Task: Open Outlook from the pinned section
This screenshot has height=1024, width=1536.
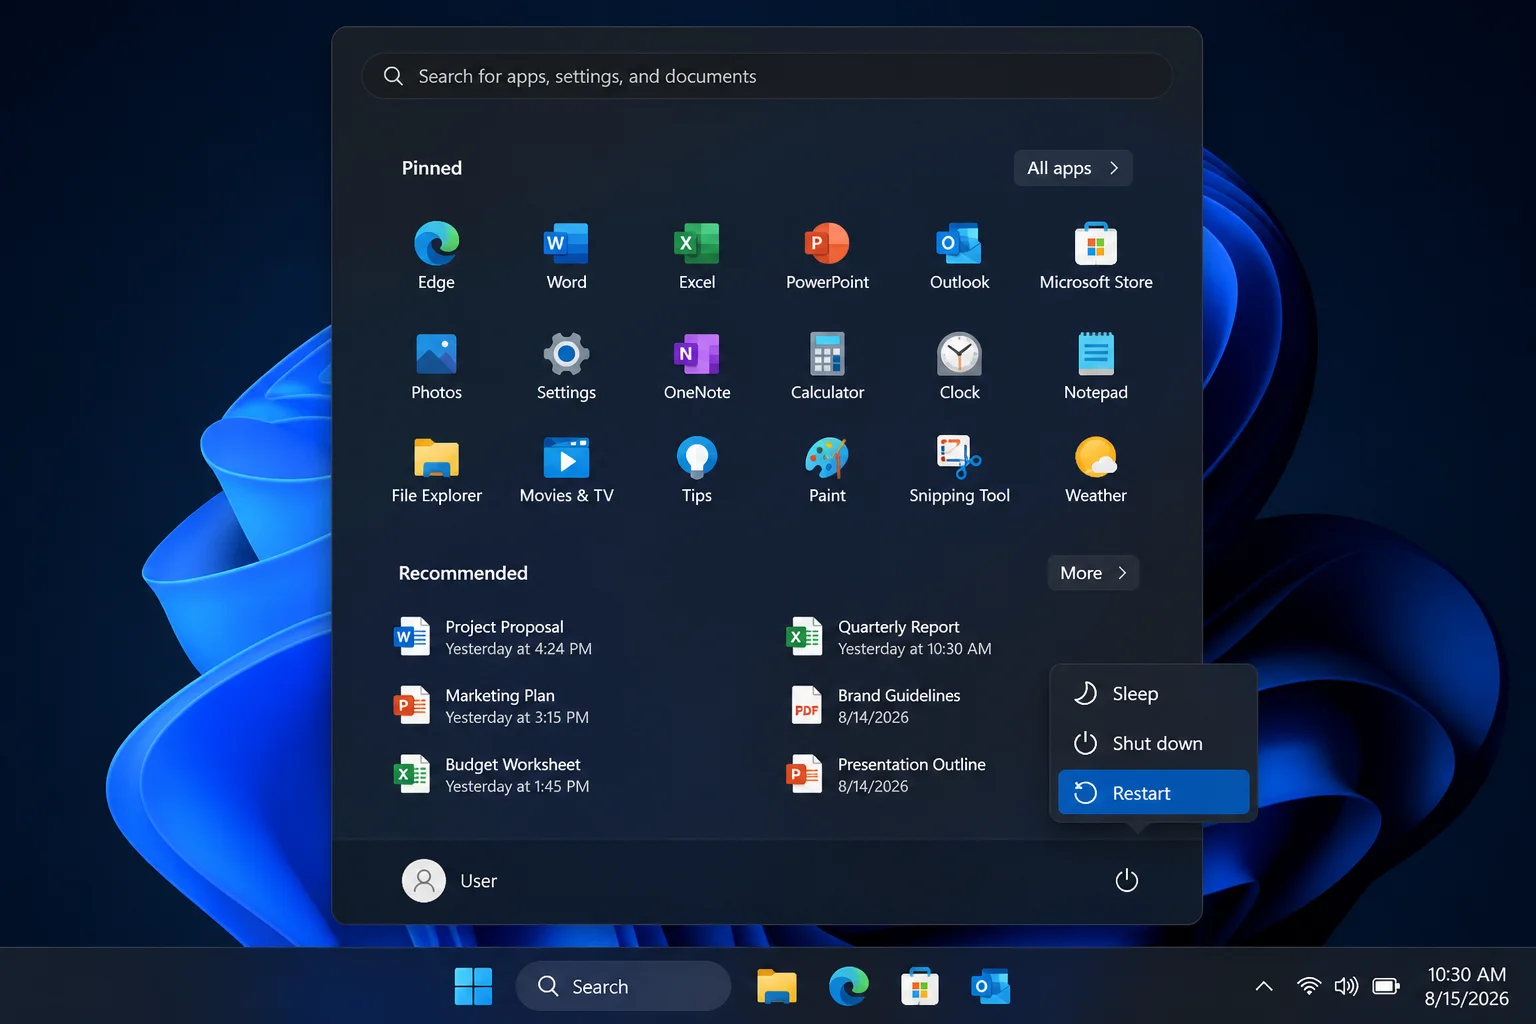Action: (959, 256)
